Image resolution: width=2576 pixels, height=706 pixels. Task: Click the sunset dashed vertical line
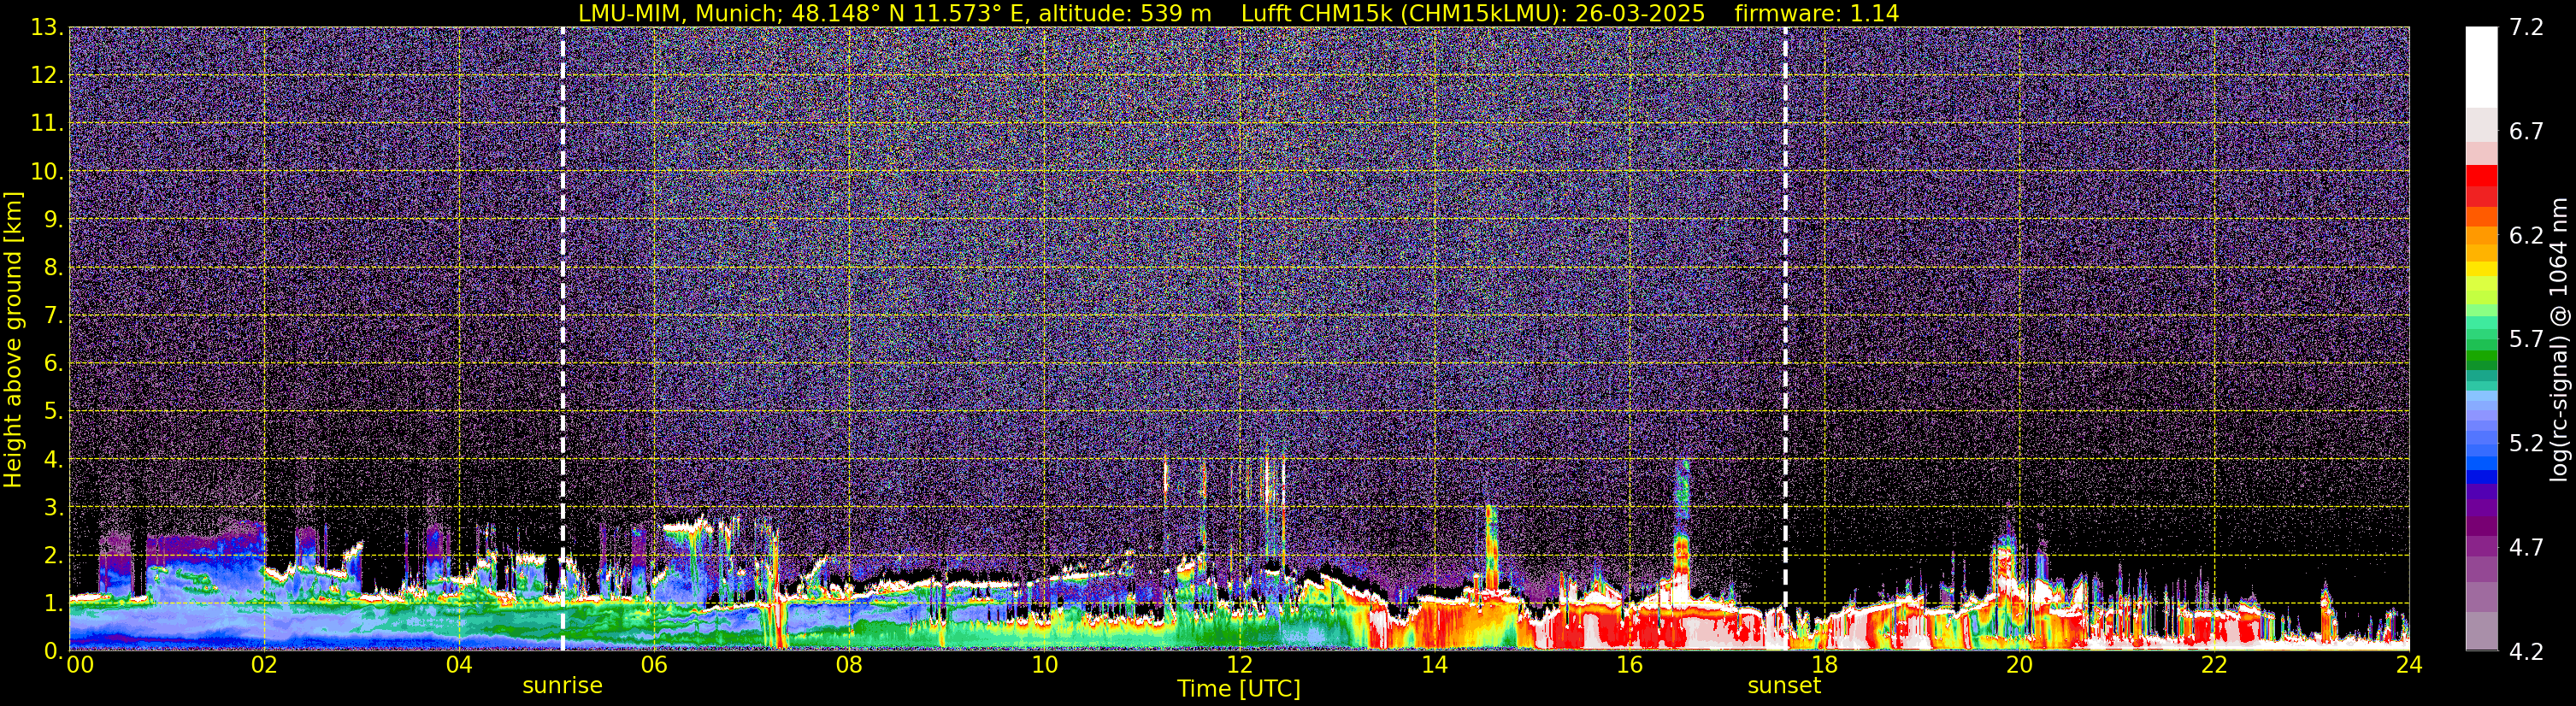pyautogui.click(x=1785, y=338)
